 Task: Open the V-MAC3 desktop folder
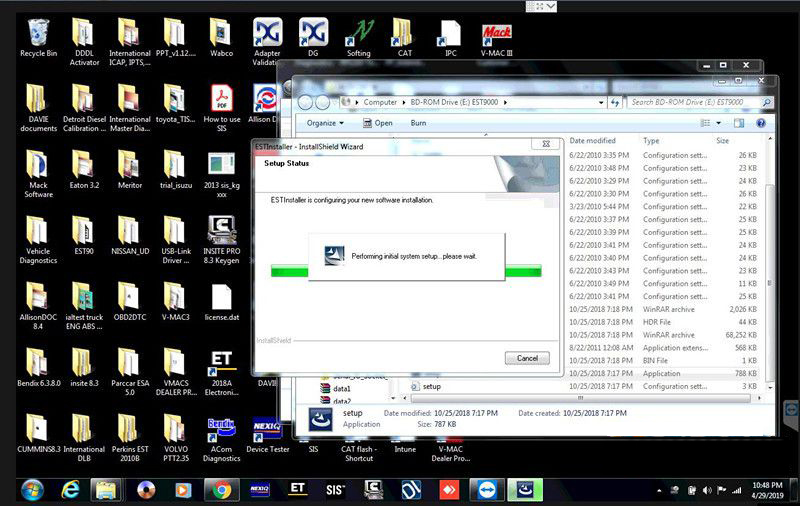[176, 302]
